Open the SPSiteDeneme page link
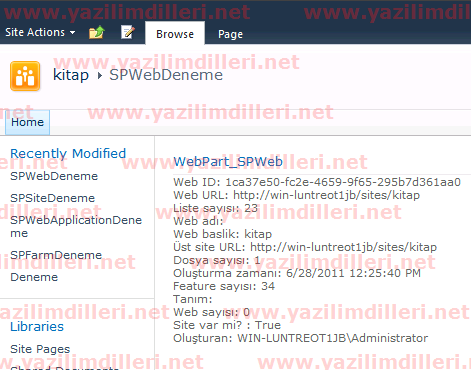 point(53,198)
